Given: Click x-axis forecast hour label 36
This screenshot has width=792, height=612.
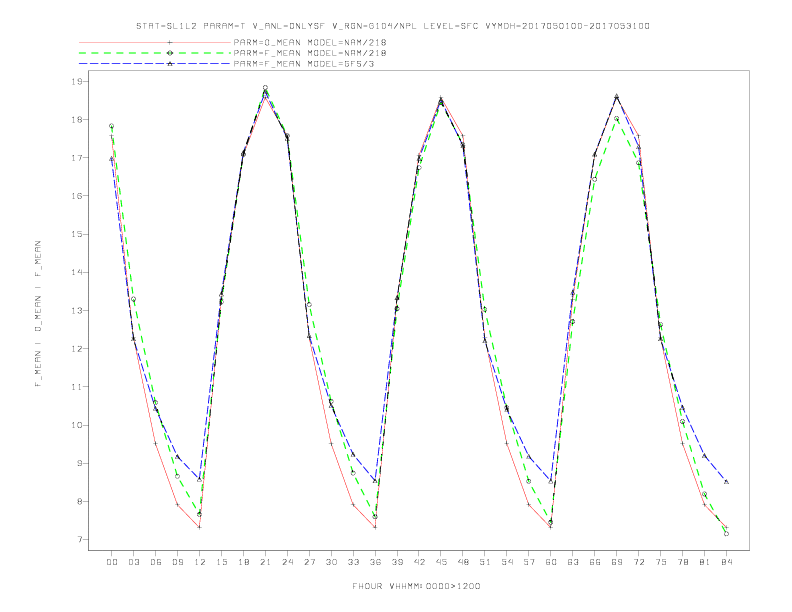Looking at the screenshot, I should tap(375, 562).
